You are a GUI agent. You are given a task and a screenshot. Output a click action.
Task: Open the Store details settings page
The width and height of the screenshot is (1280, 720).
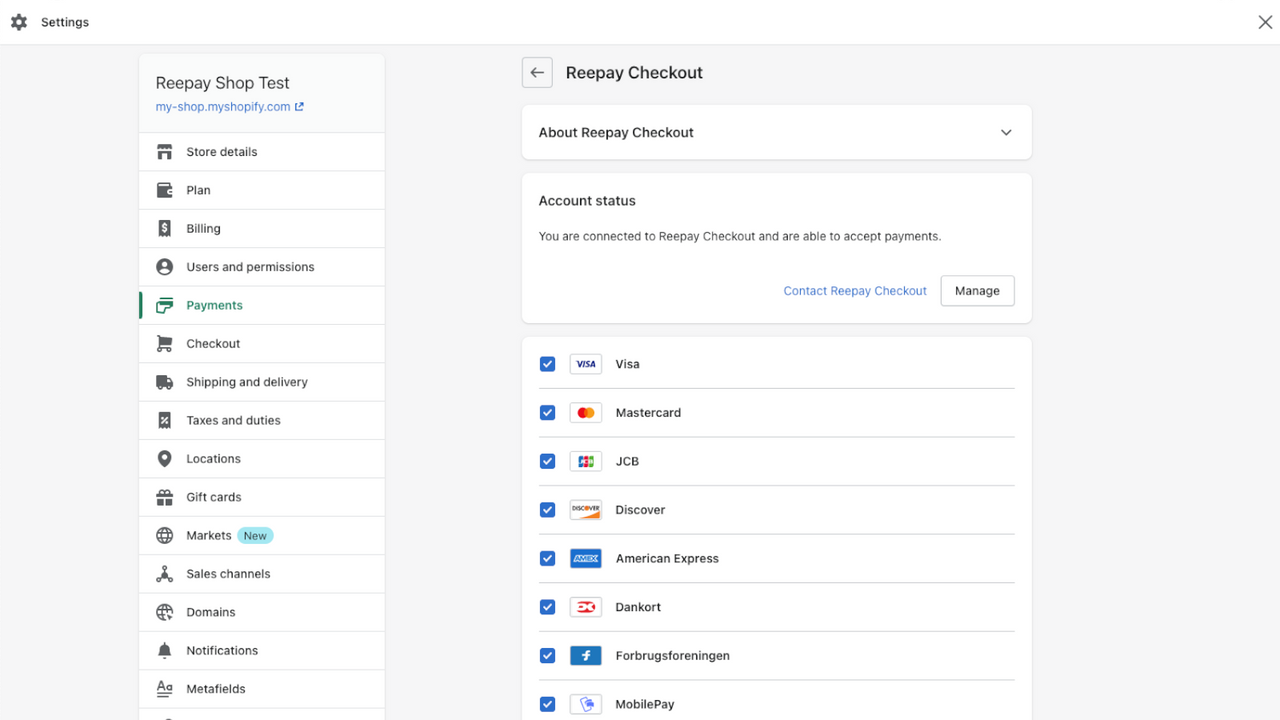pyautogui.click(x=262, y=152)
